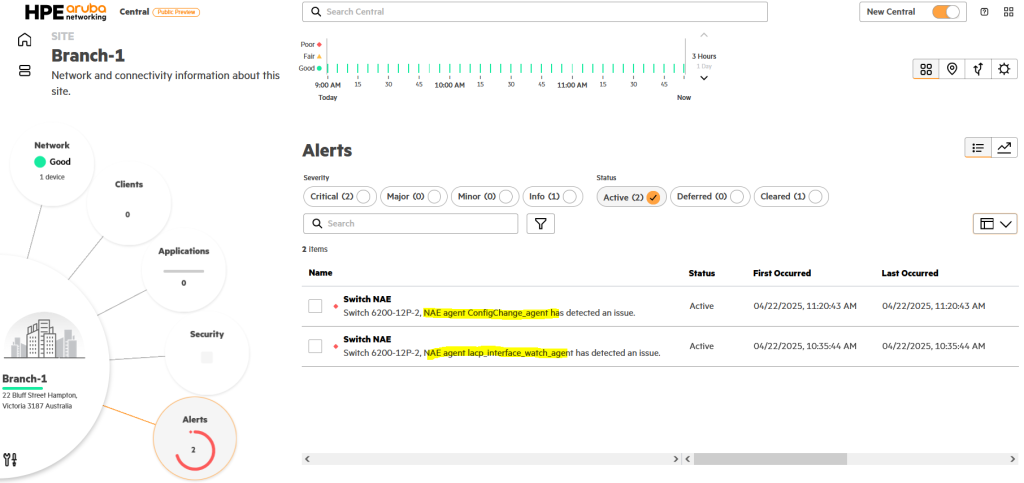Disable the Active status filter
This screenshot has height=483, width=1024.
click(x=653, y=197)
